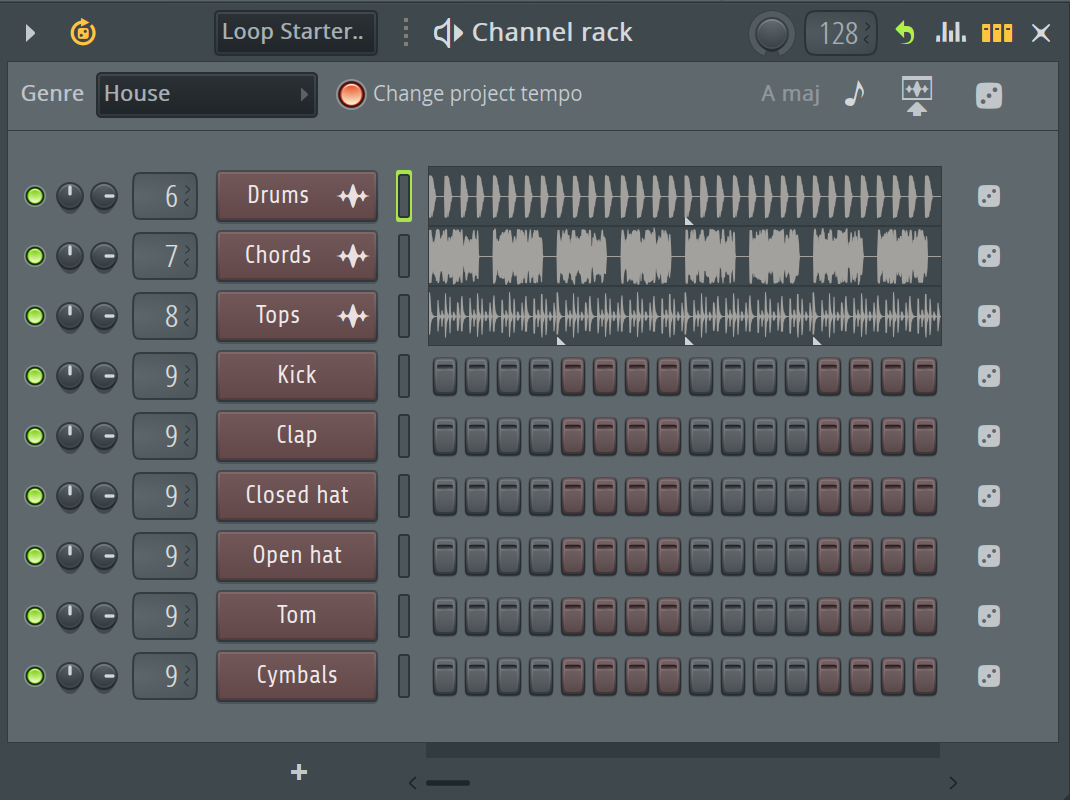Open the Tops channel button
Viewport: 1070px width, 800px height.
[297, 316]
